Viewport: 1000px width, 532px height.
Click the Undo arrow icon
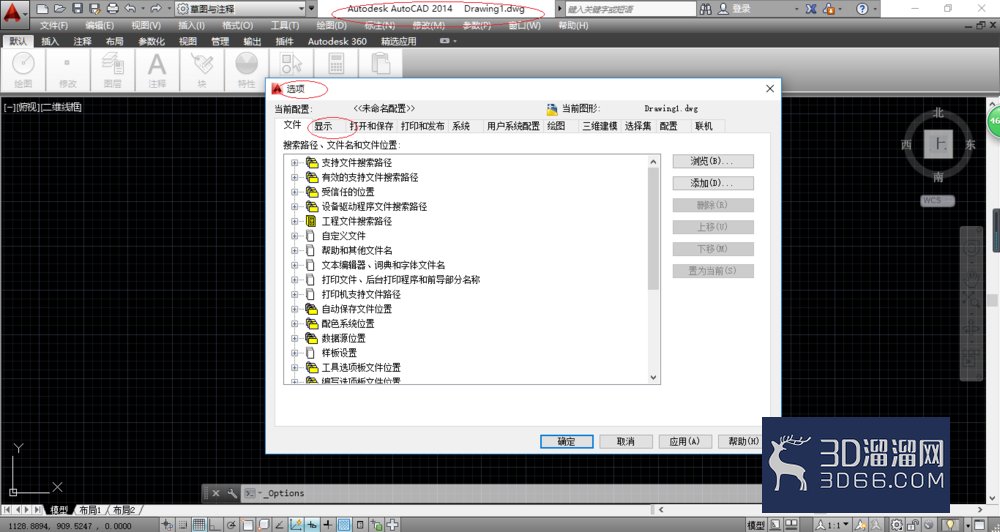click(131, 9)
